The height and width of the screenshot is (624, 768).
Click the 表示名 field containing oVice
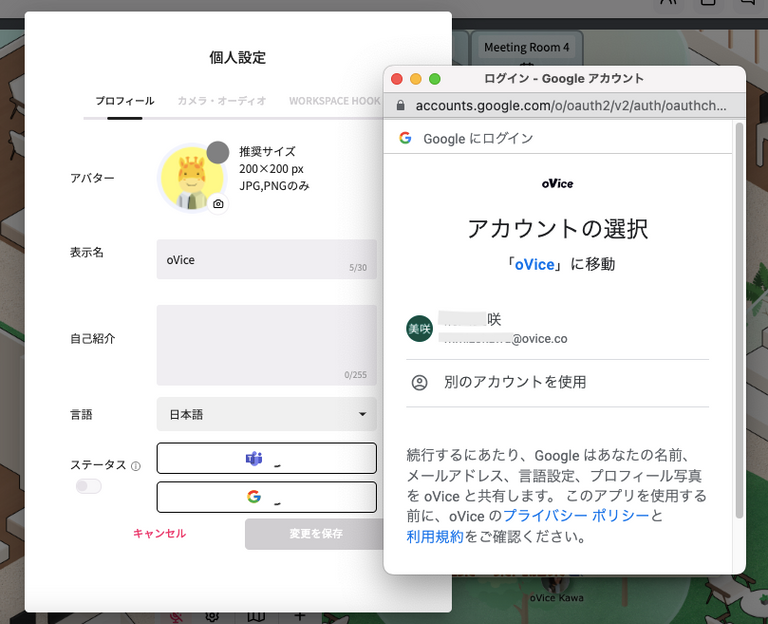tap(266, 259)
